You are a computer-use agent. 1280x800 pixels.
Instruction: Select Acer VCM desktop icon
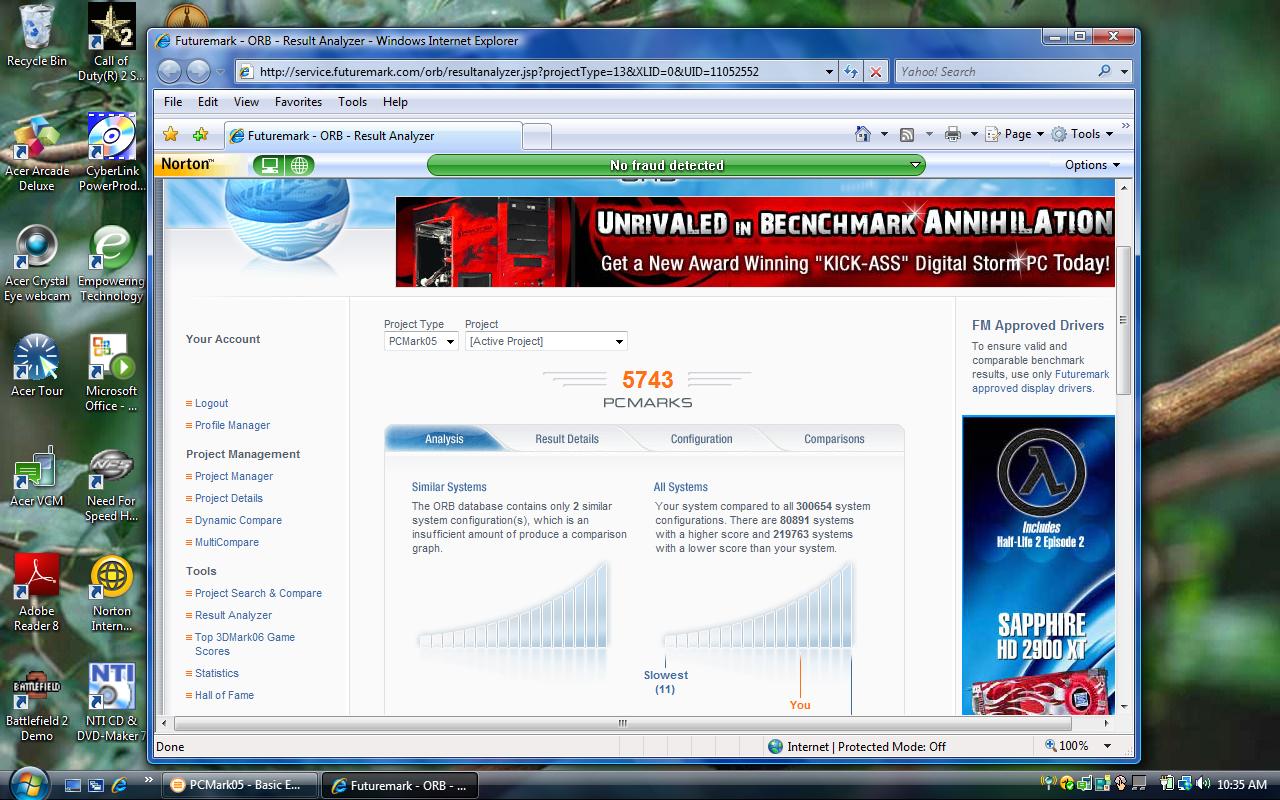click(x=36, y=478)
